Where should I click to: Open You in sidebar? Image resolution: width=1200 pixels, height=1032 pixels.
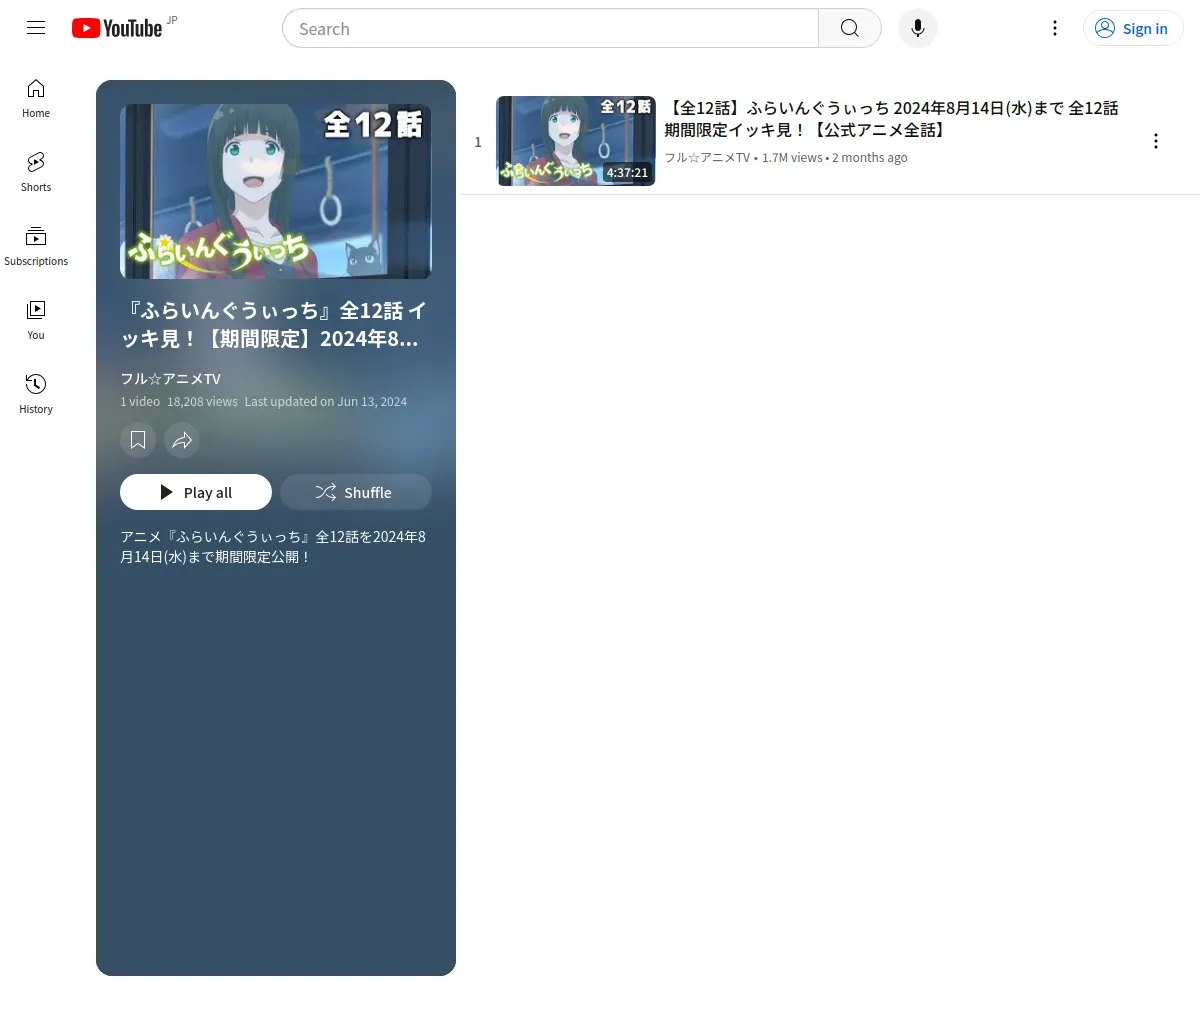click(36, 320)
